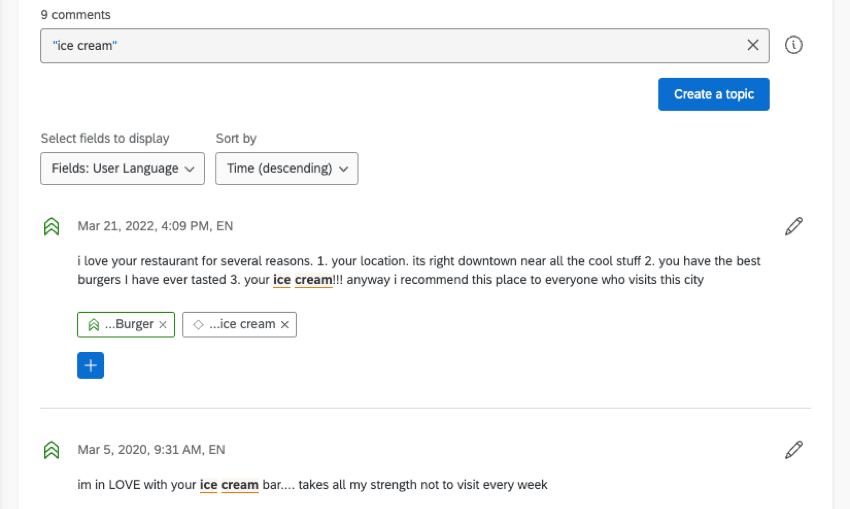
Task: Edit the Mar 21, 2022 comment
Action: click(794, 226)
